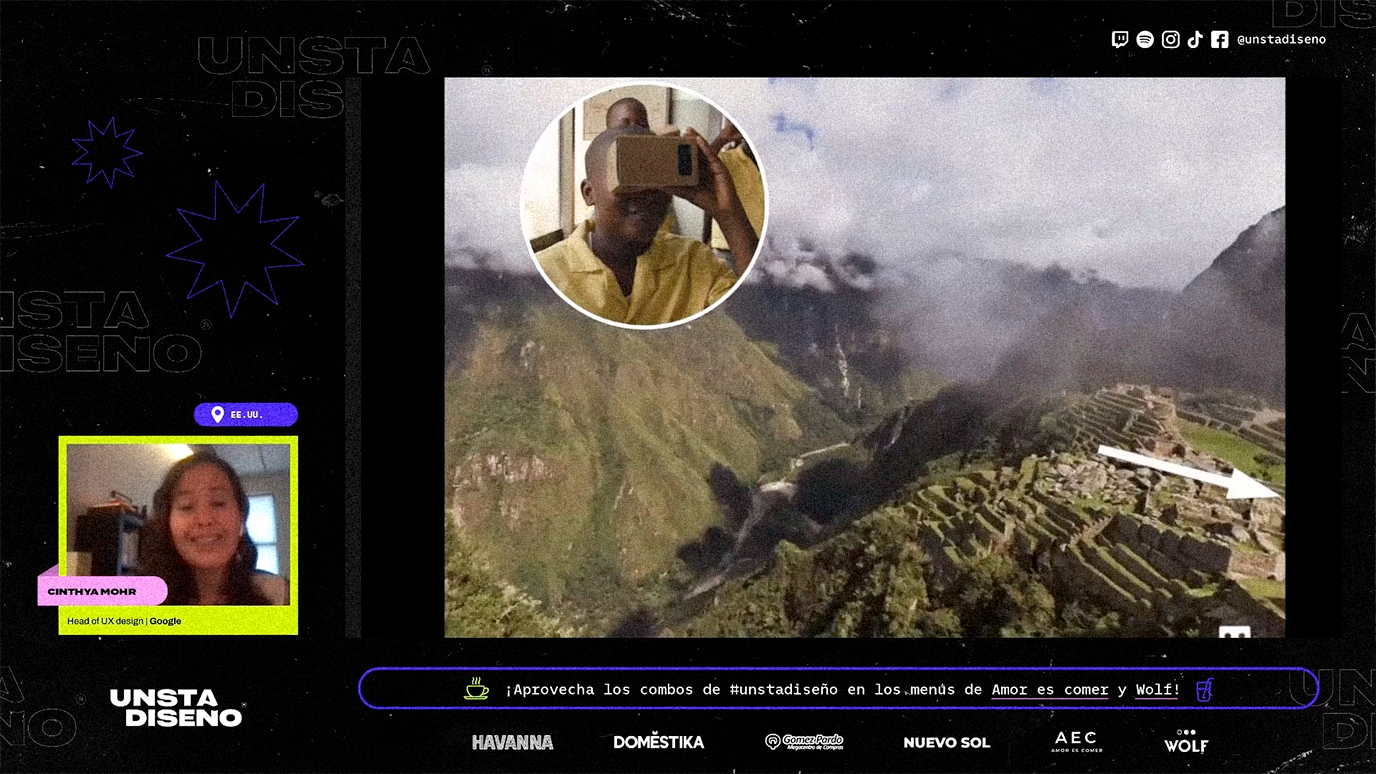
Task: Click the Domestika sponsor logo
Action: 658,742
